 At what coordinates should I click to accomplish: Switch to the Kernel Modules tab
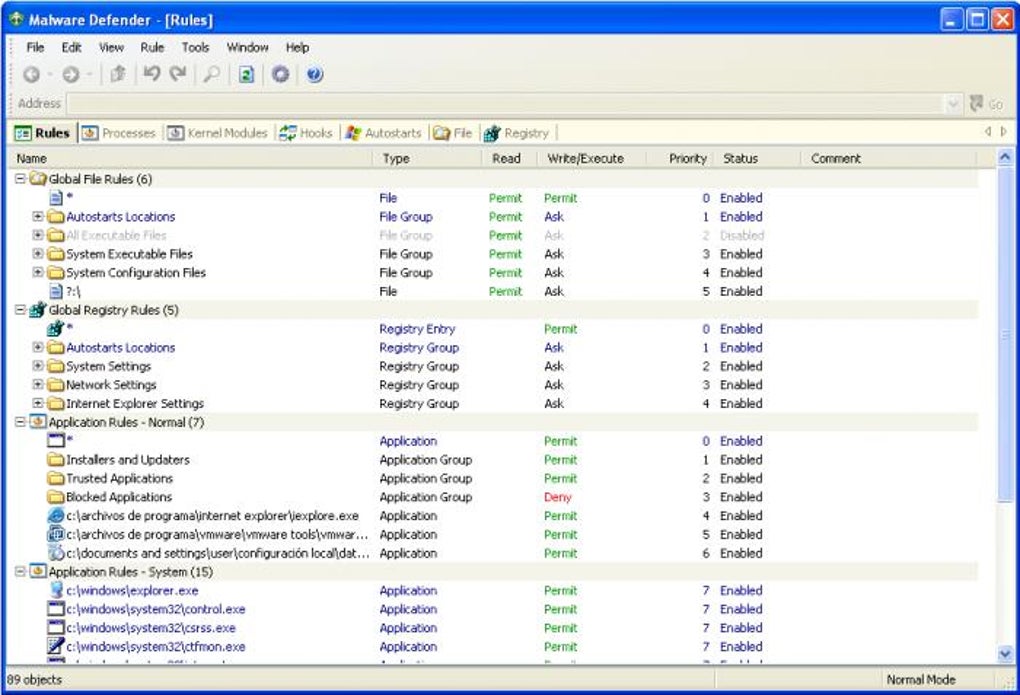click(218, 133)
